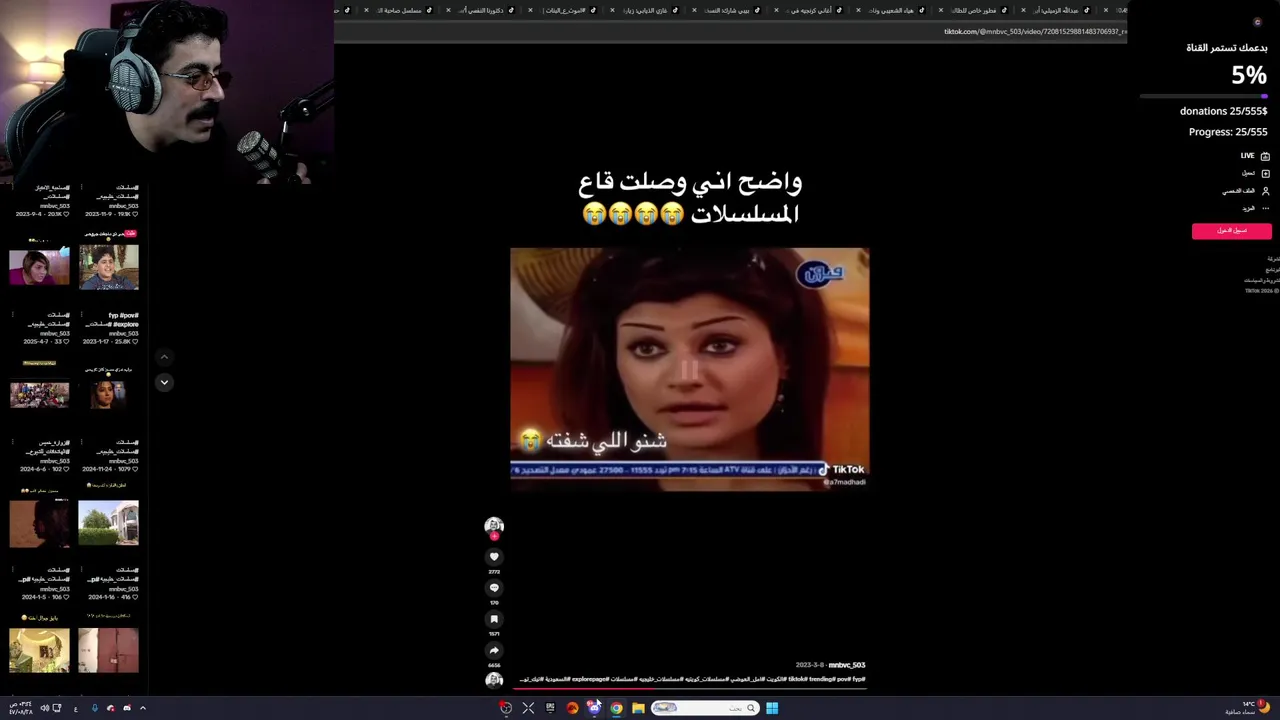Go to previous video up arrow
Screen dimensions: 1280x720
coord(164,357)
